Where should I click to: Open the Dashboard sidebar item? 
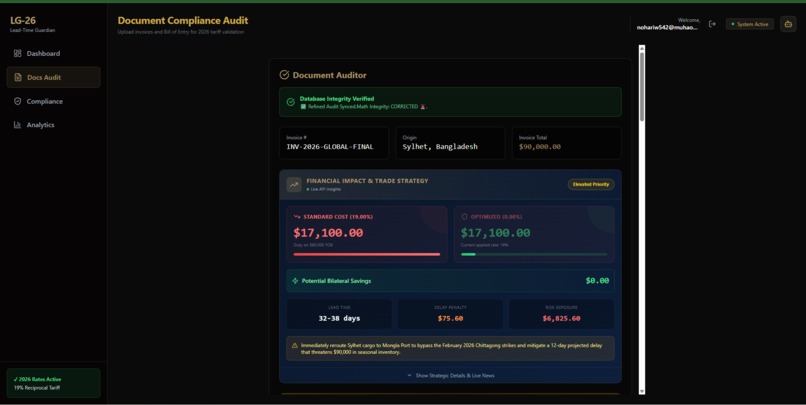point(53,53)
